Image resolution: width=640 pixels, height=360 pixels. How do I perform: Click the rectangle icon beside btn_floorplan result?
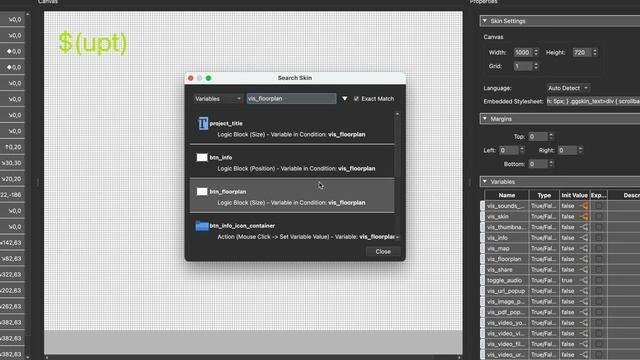pyautogui.click(x=202, y=191)
